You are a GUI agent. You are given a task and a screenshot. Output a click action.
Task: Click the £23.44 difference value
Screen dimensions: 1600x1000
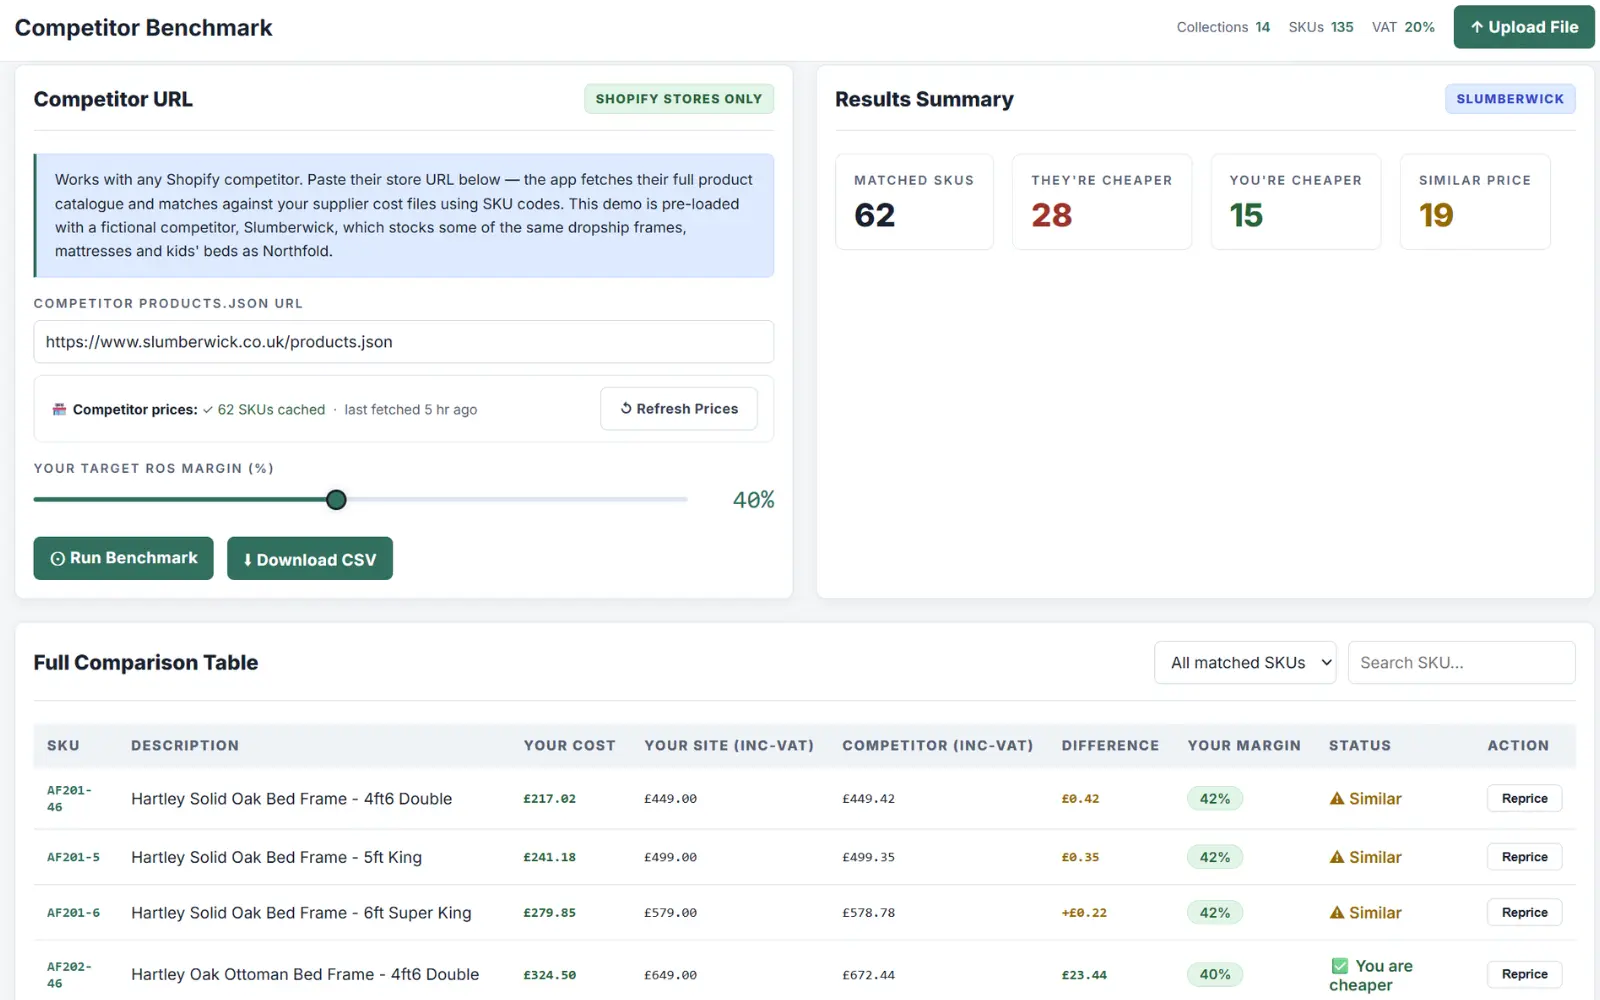(x=1084, y=975)
